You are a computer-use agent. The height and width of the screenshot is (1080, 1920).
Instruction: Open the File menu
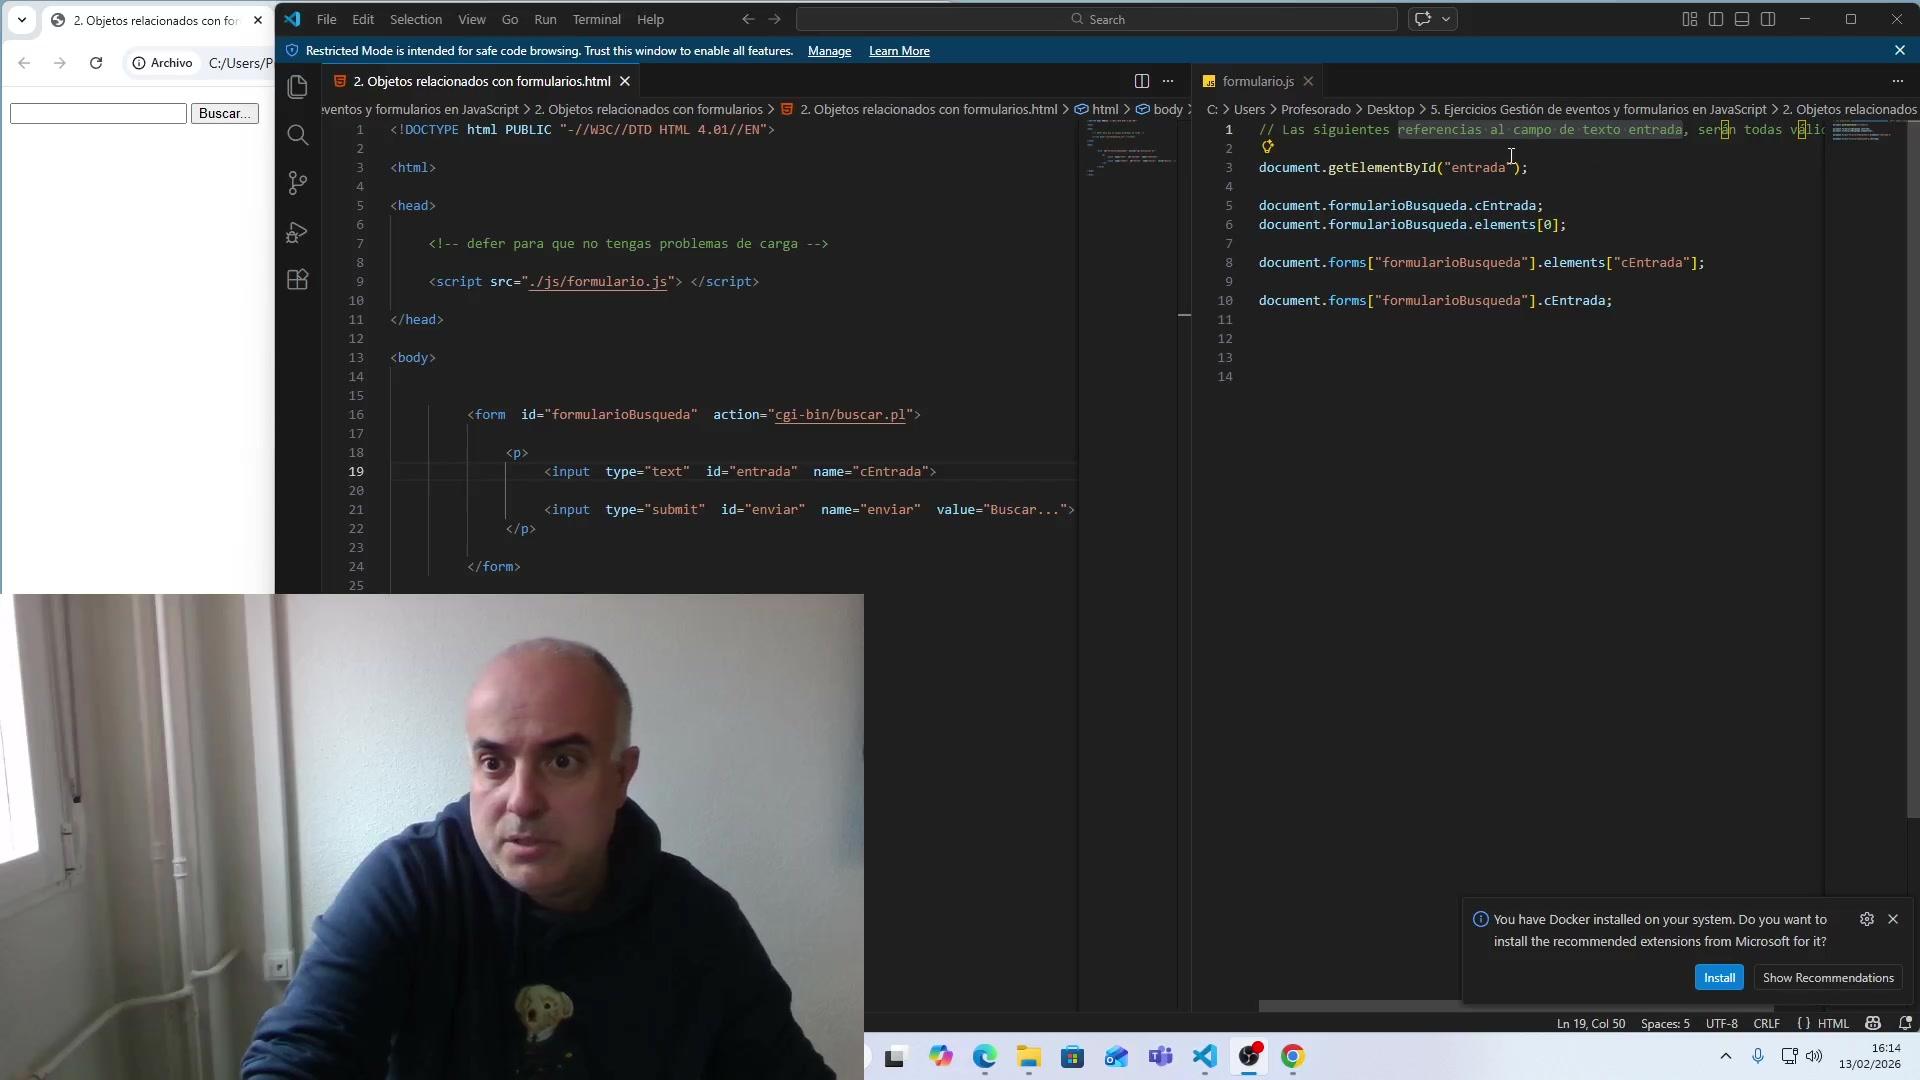pyautogui.click(x=326, y=19)
